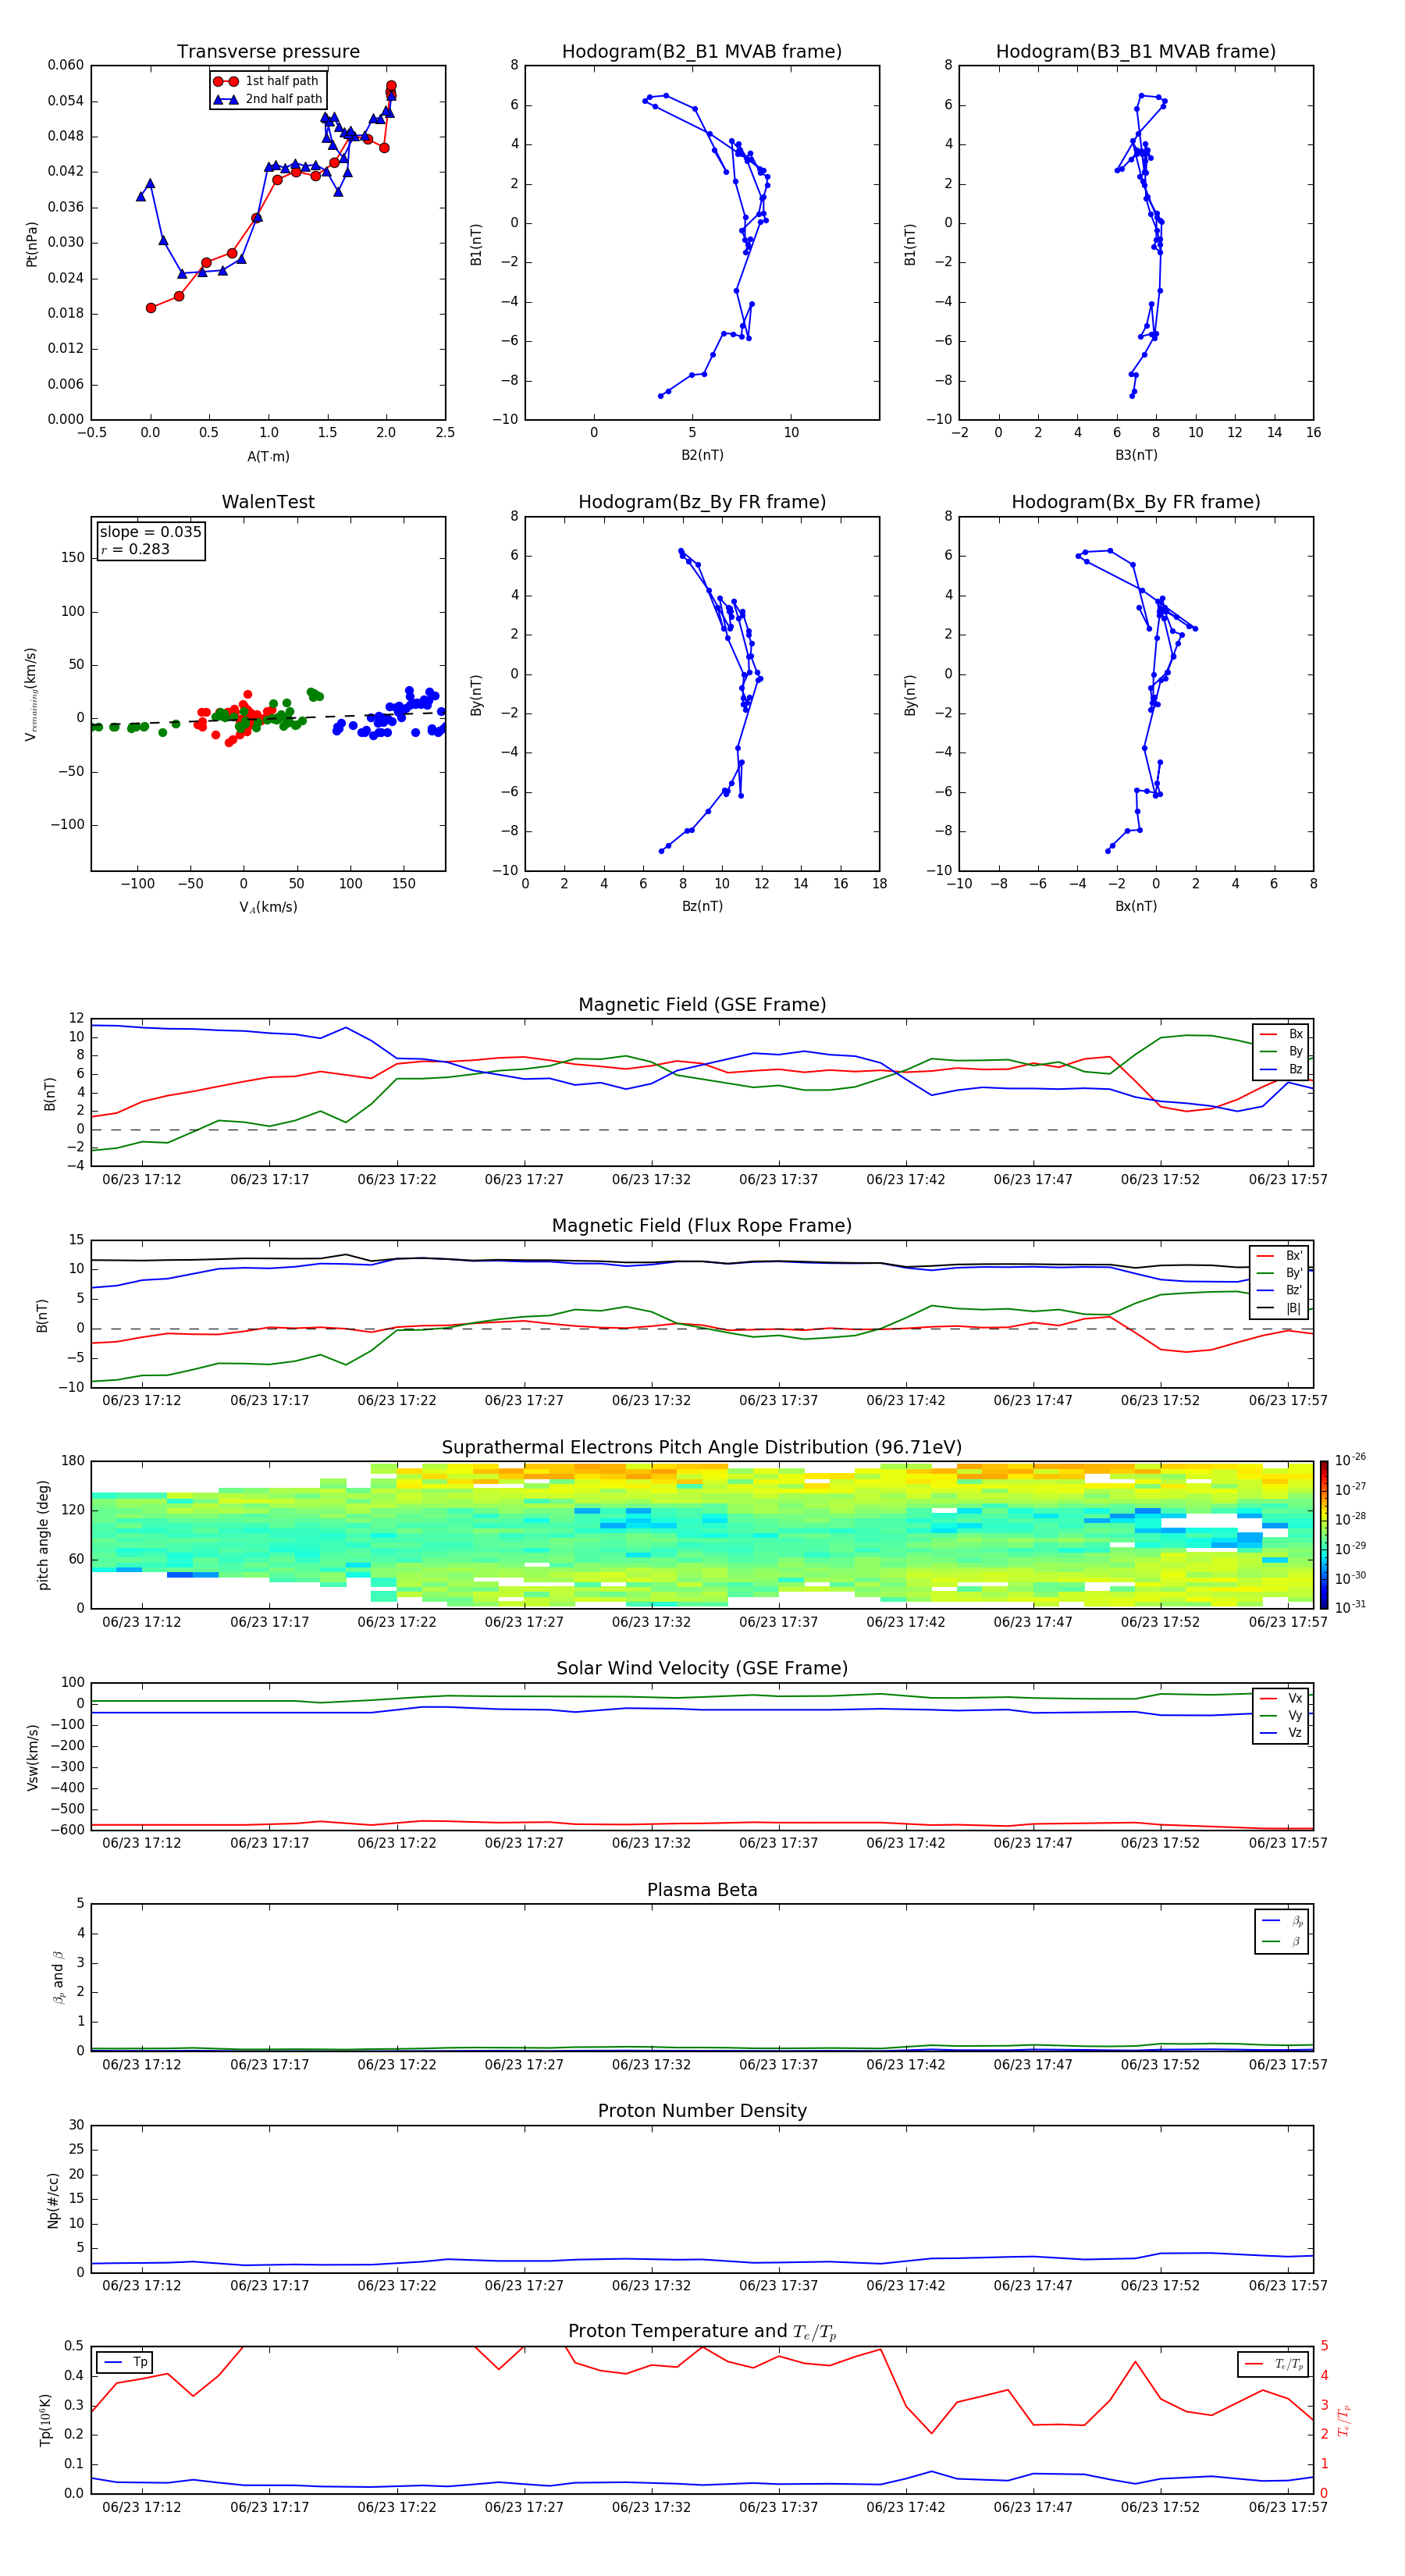Click the 'V_A(km/s)' x-axis label

[x=268, y=907]
